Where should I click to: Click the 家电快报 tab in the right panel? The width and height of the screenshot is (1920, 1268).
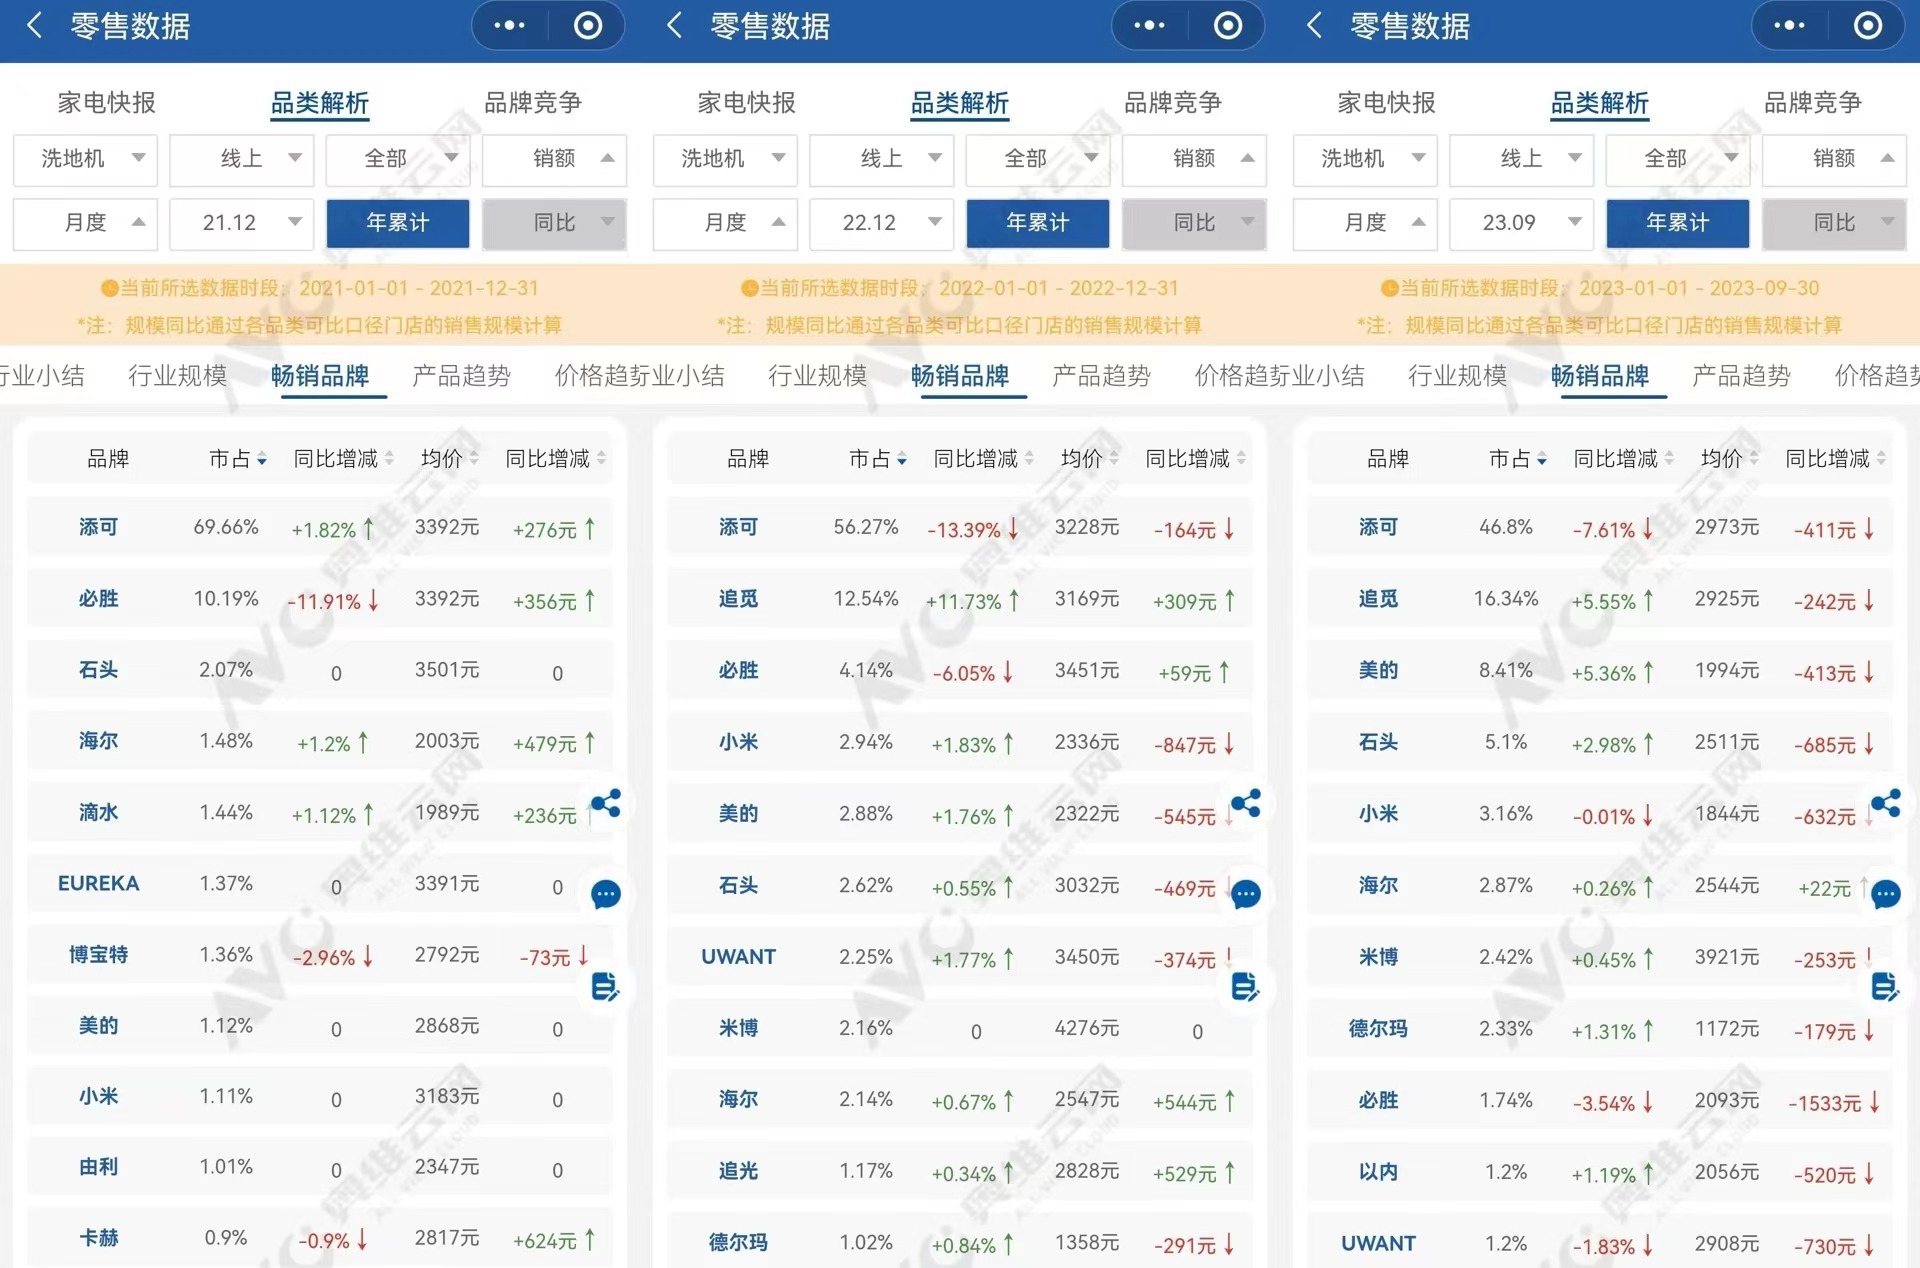tap(1386, 102)
